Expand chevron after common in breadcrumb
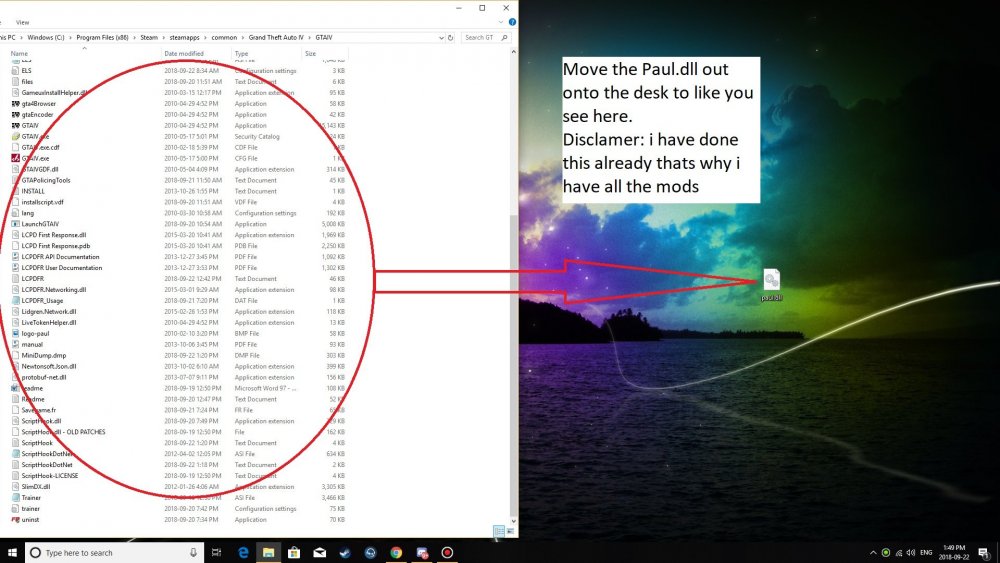 tap(242, 38)
